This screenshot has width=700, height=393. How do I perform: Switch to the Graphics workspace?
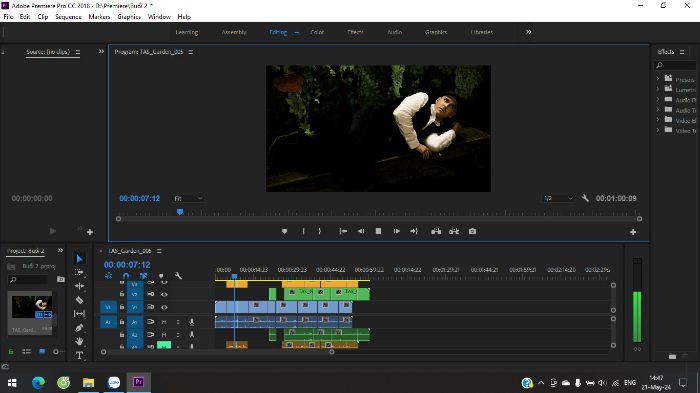436,32
